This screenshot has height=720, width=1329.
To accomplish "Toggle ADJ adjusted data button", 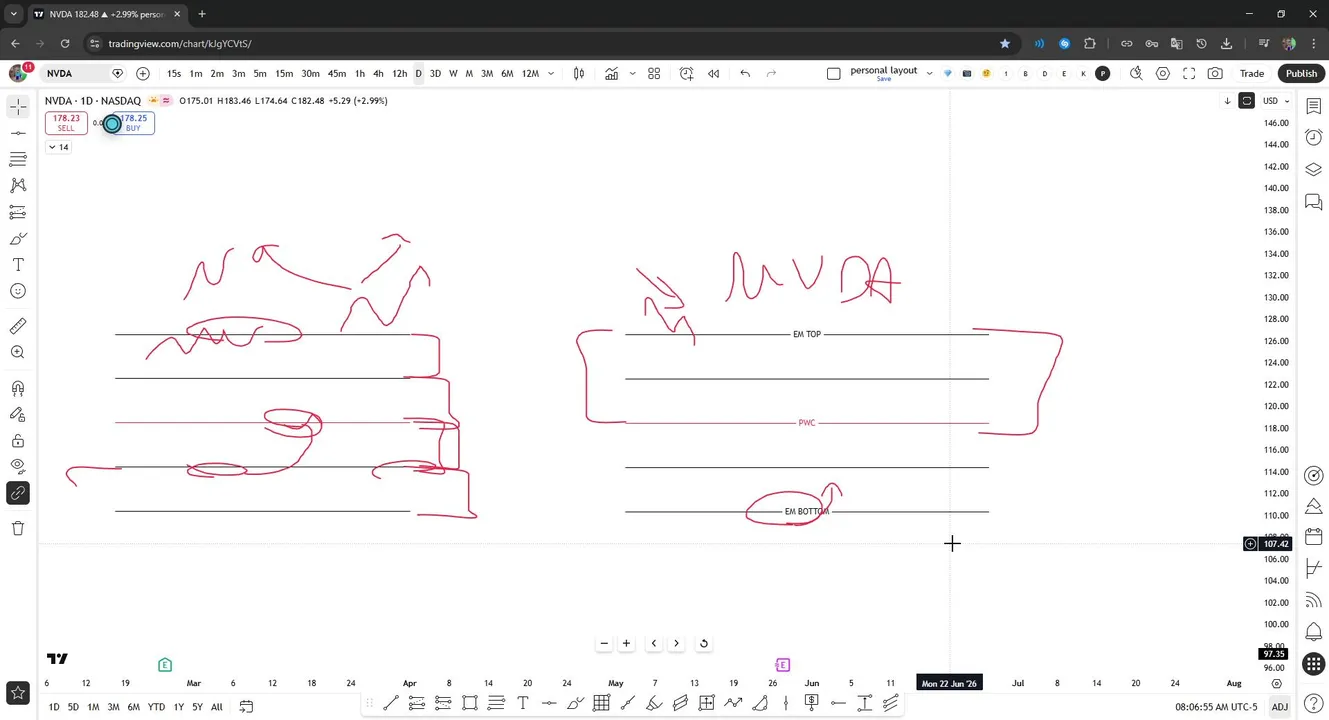I will (1279, 707).
